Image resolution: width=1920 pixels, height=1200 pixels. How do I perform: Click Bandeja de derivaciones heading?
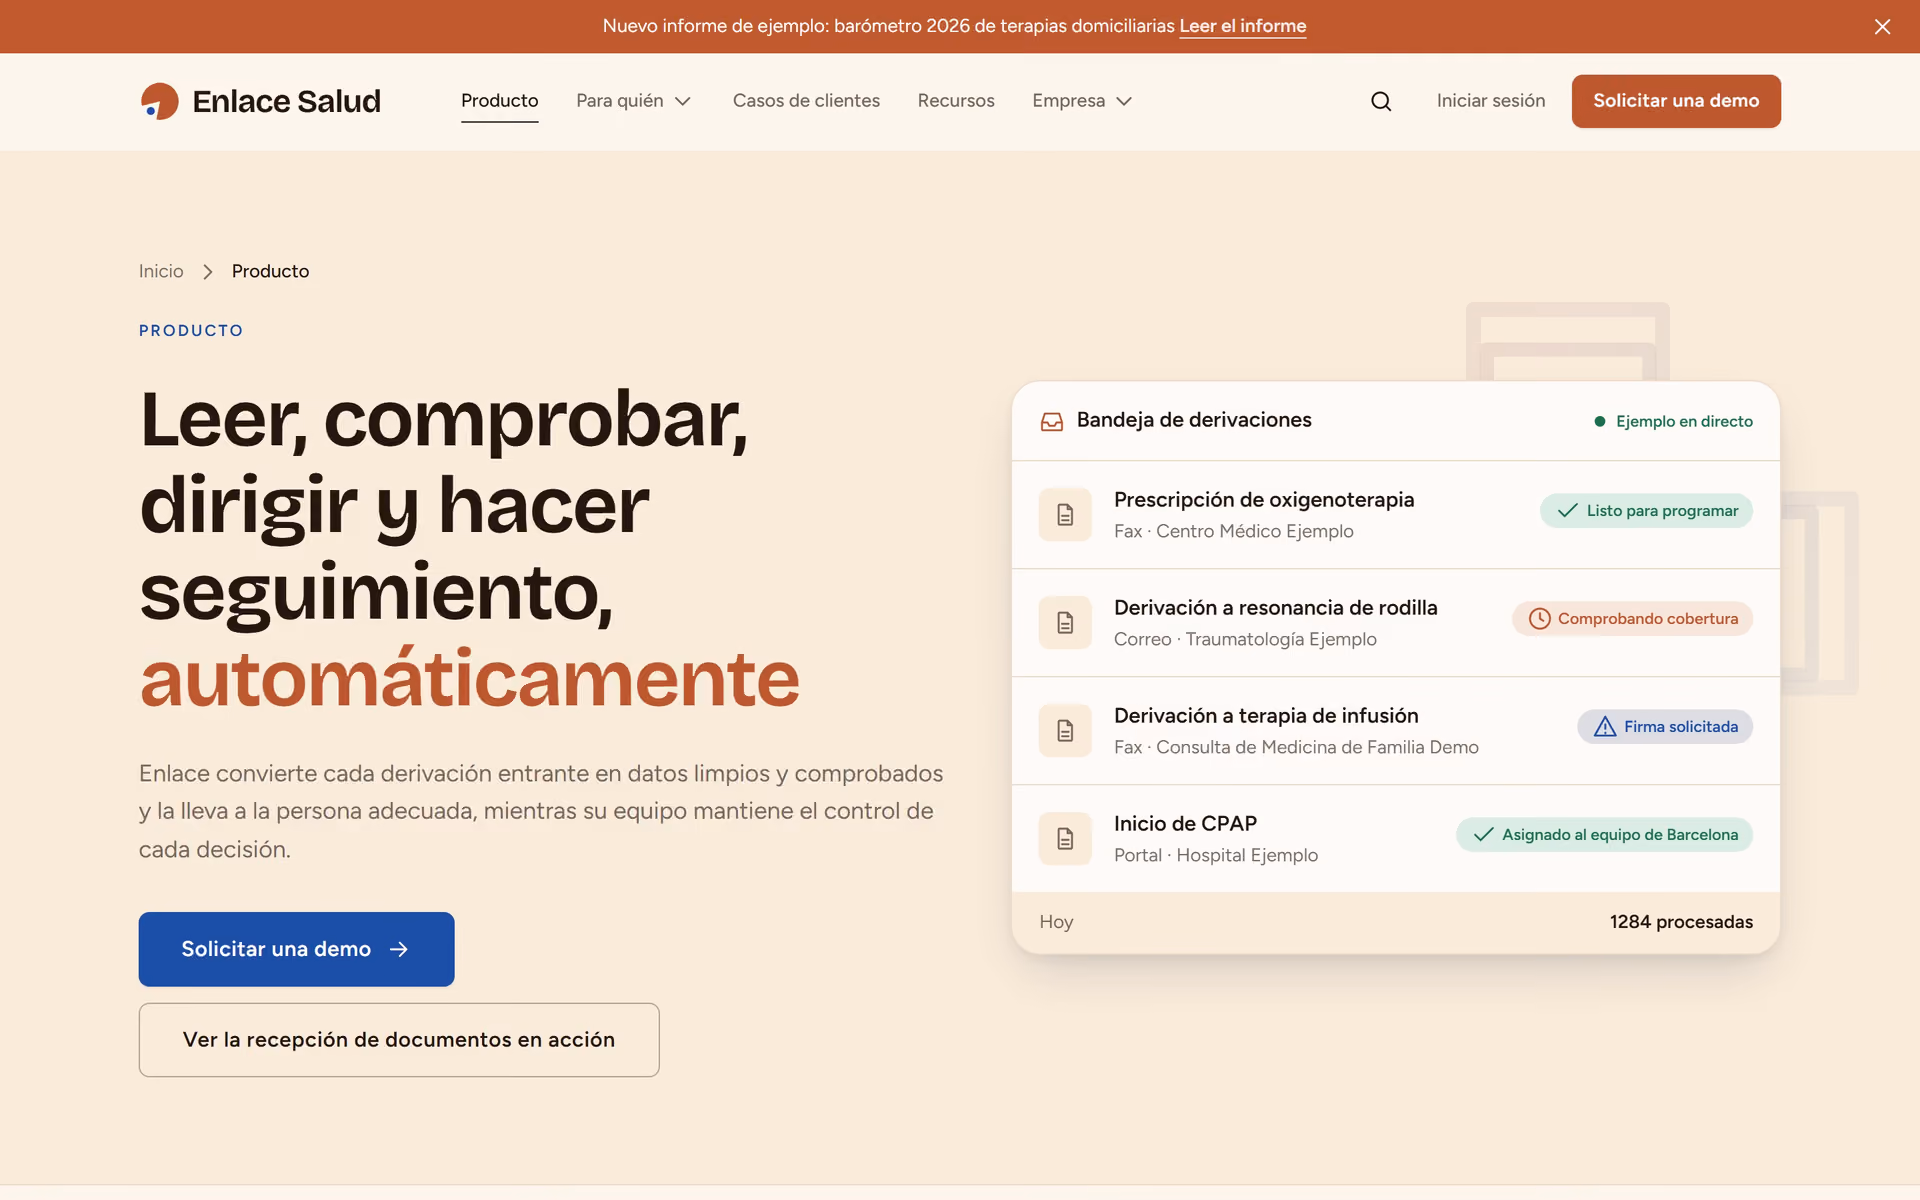(1194, 420)
